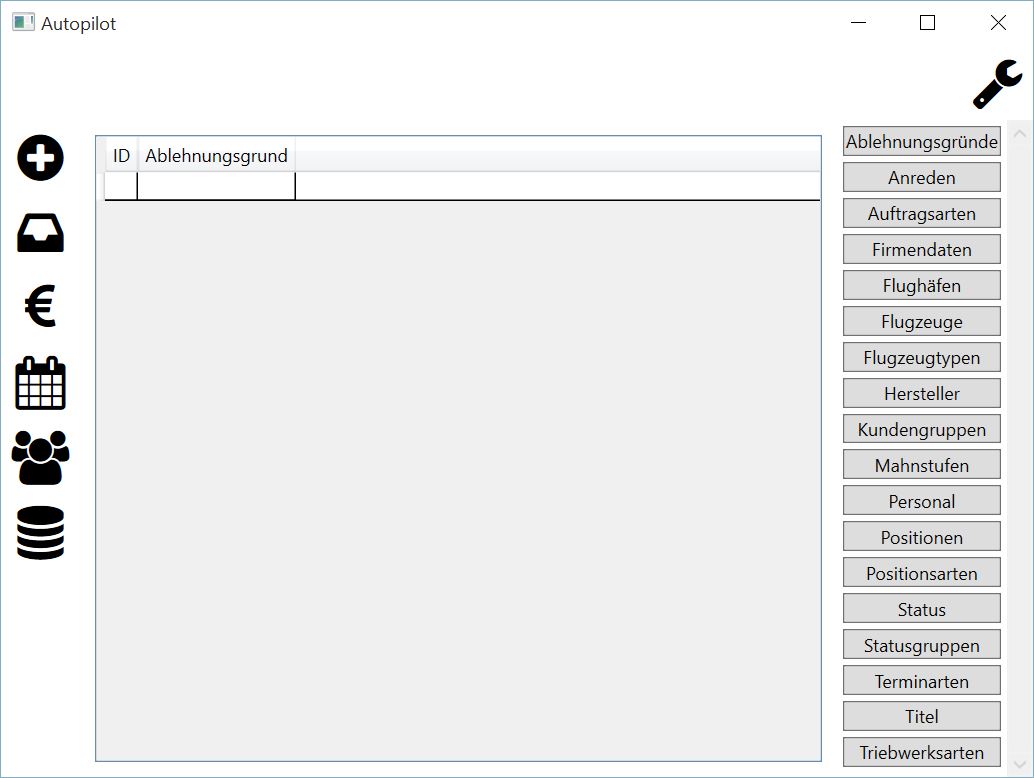Open settings via the wrench icon
The image size is (1034, 778).
(998, 84)
